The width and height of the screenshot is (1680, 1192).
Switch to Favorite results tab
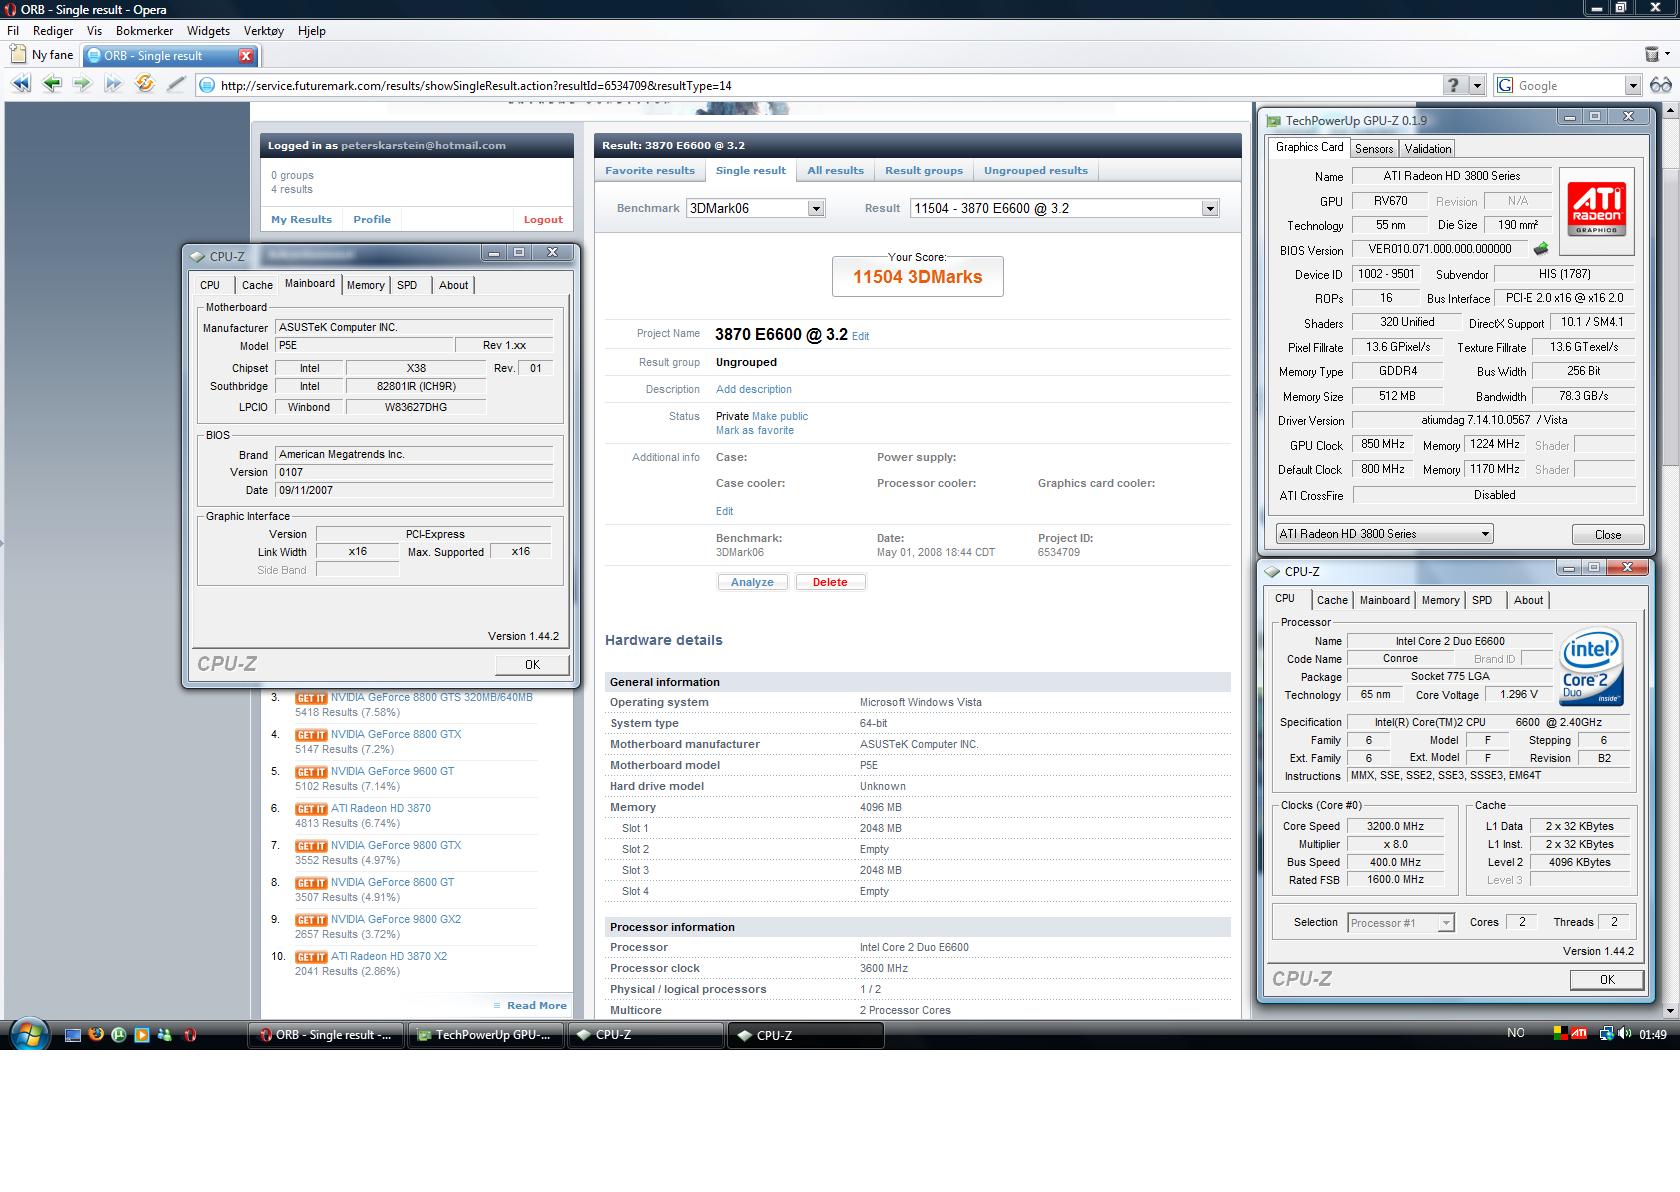click(x=649, y=171)
